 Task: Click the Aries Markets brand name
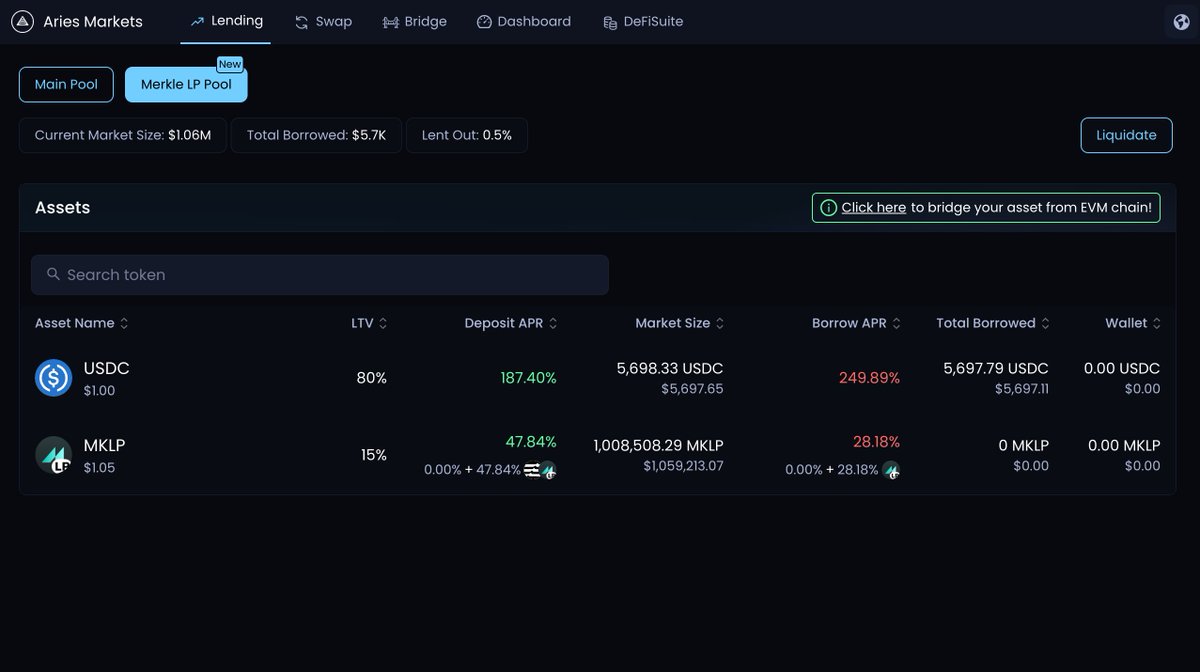pyautogui.click(x=93, y=21)
